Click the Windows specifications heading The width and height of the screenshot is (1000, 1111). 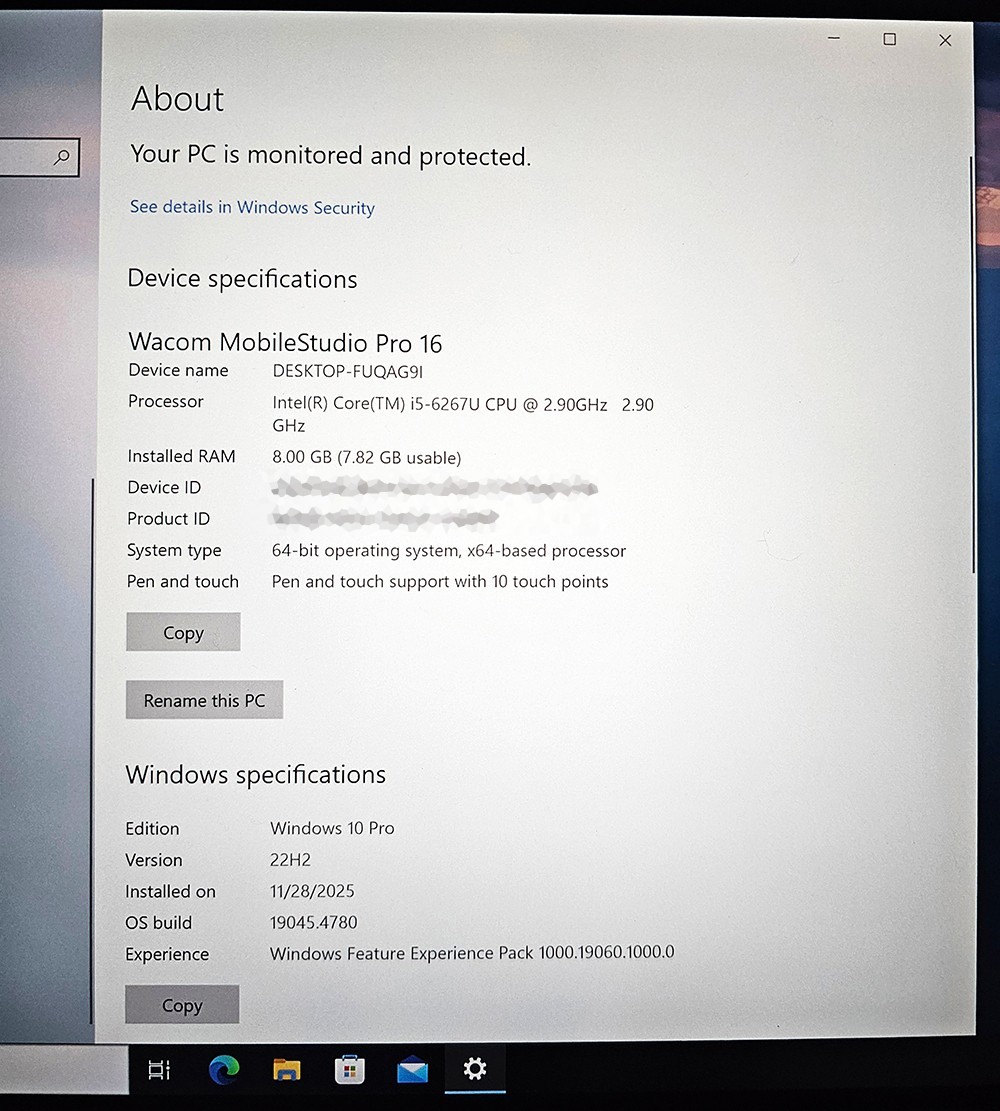256,774
